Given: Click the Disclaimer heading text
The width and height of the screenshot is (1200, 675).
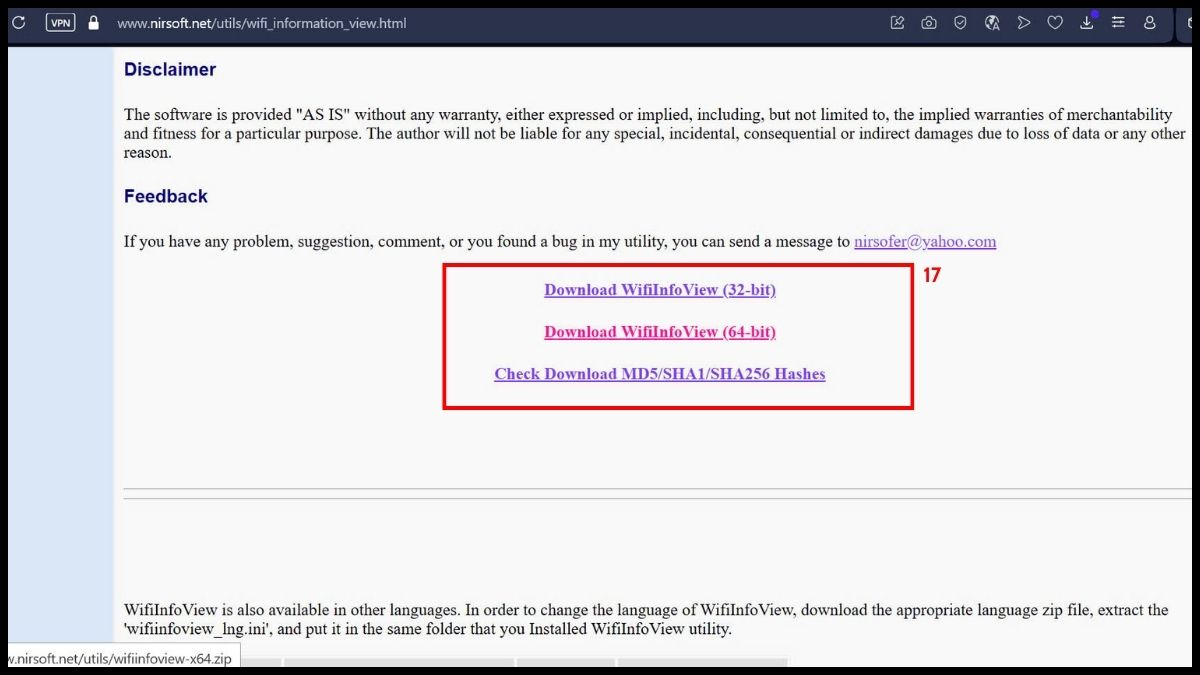Looking at the screenshot, I should point(170,70).
